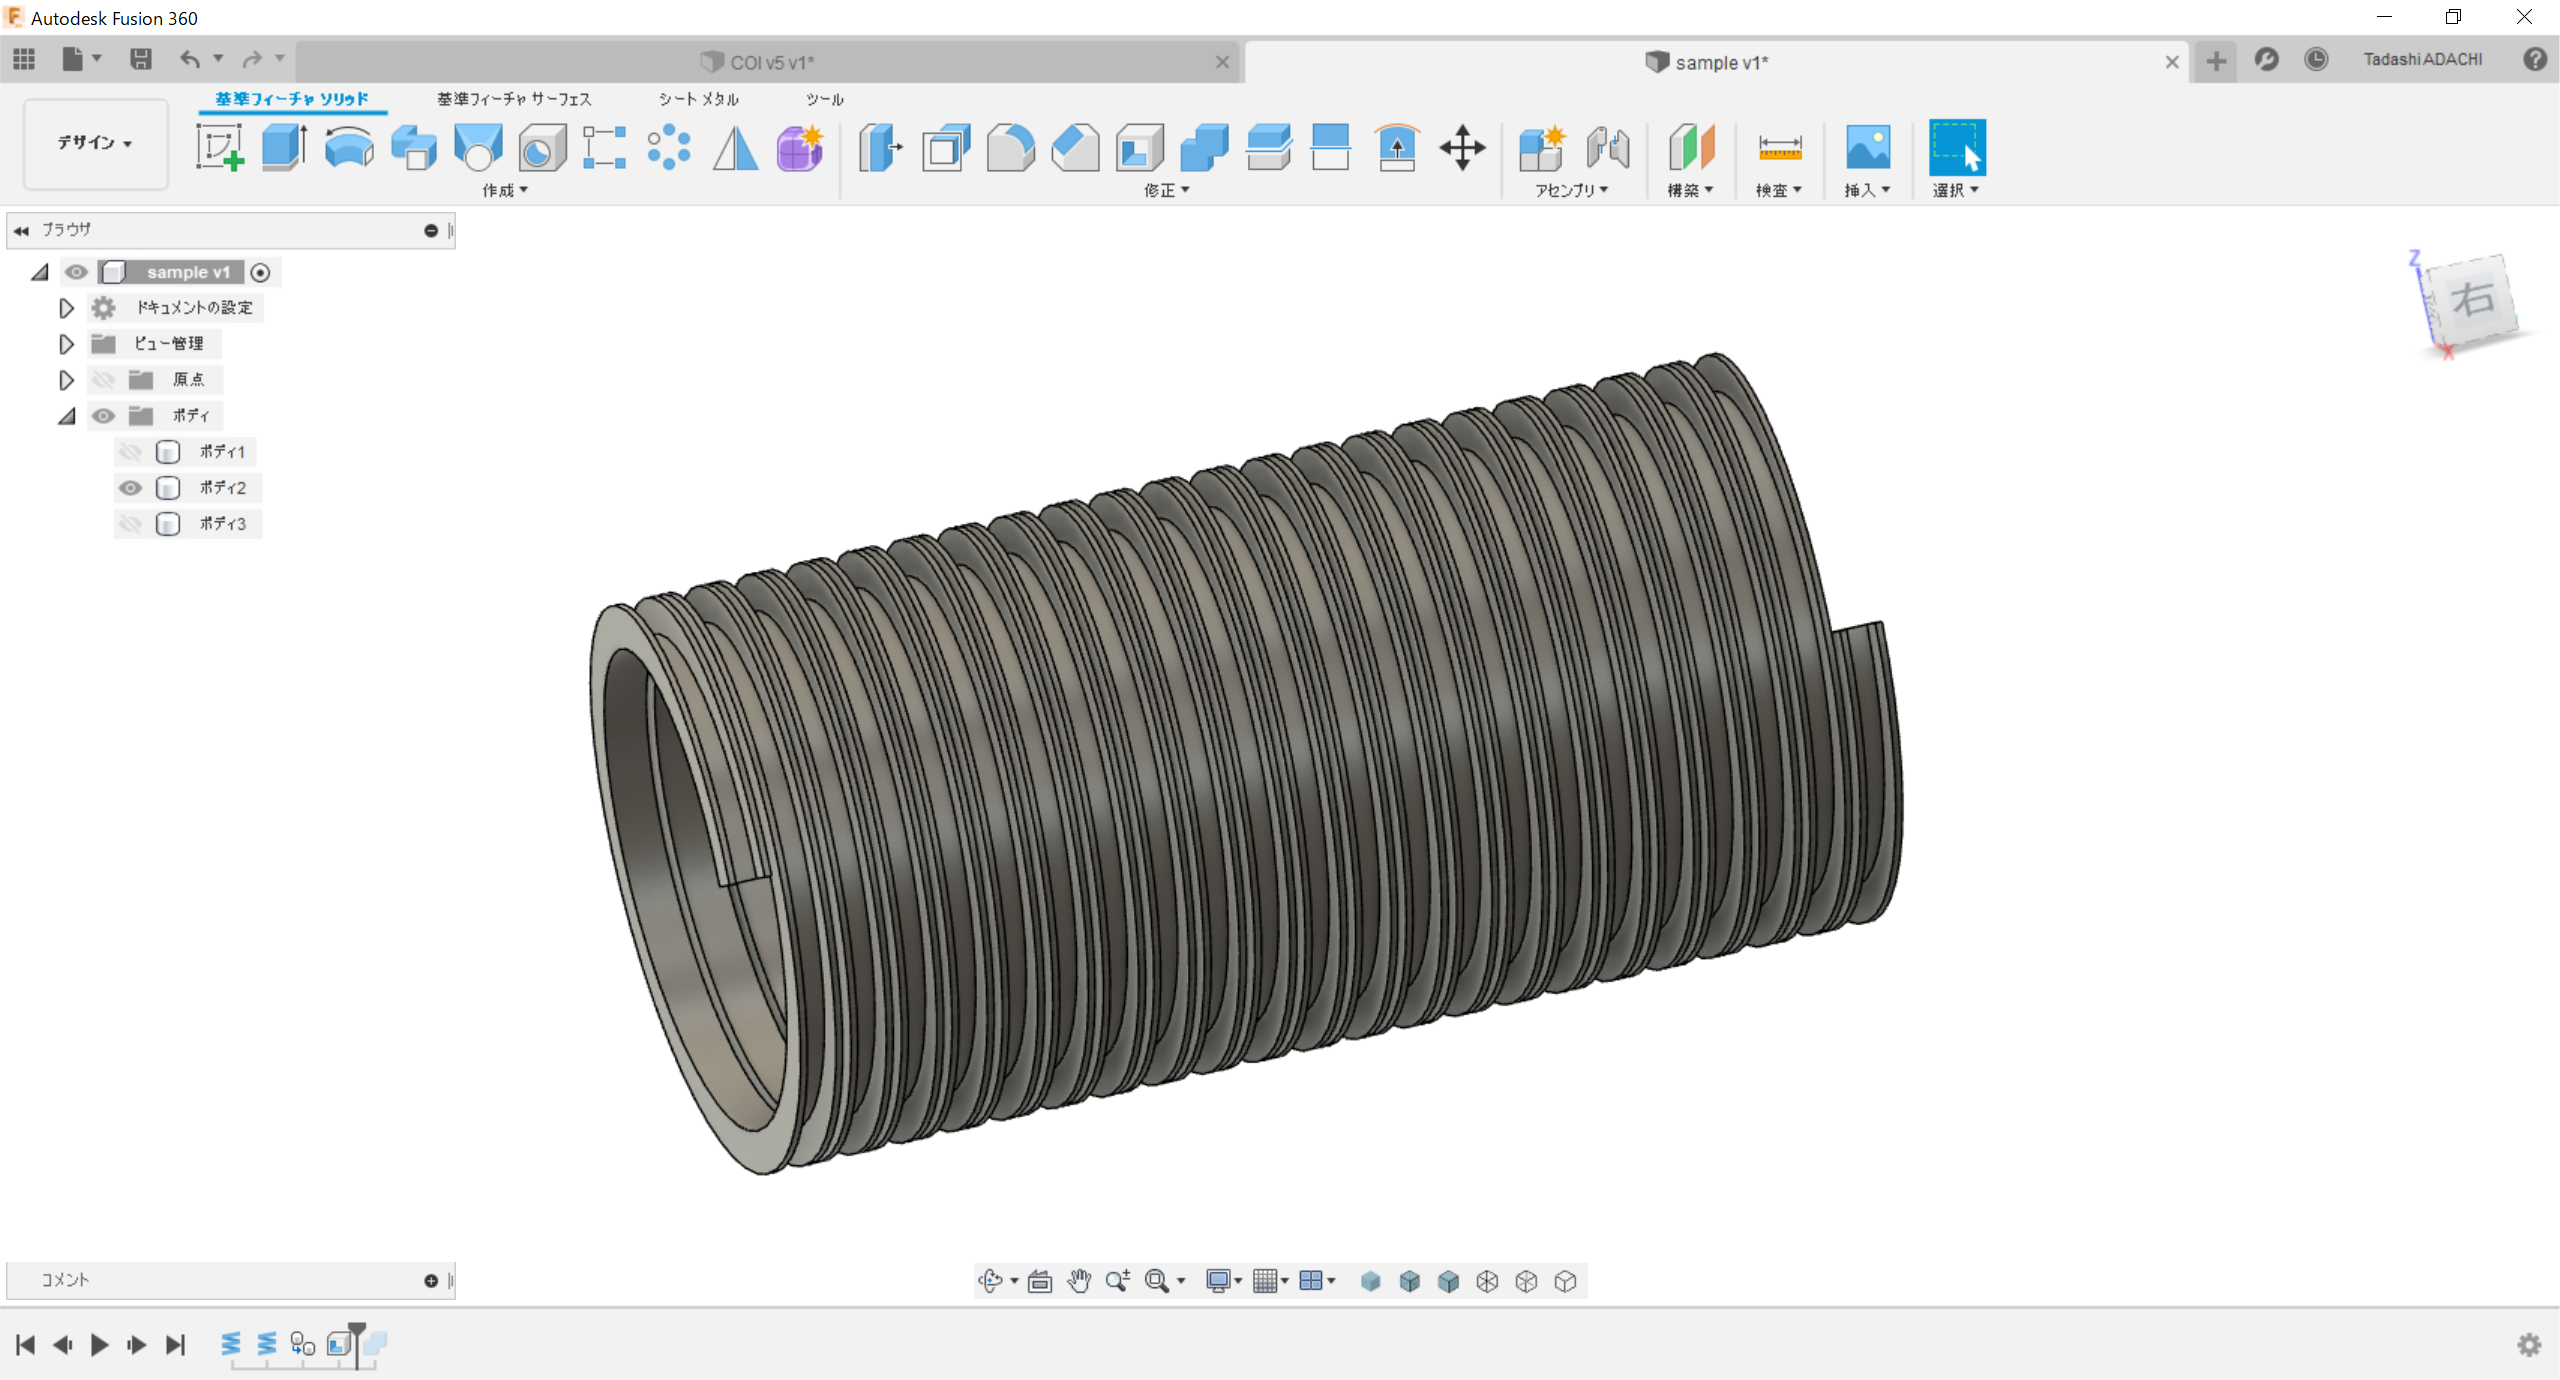The image size is (2560, 1380).
Task: Click the Move/Copy arrows icon
Action: 1462,148
